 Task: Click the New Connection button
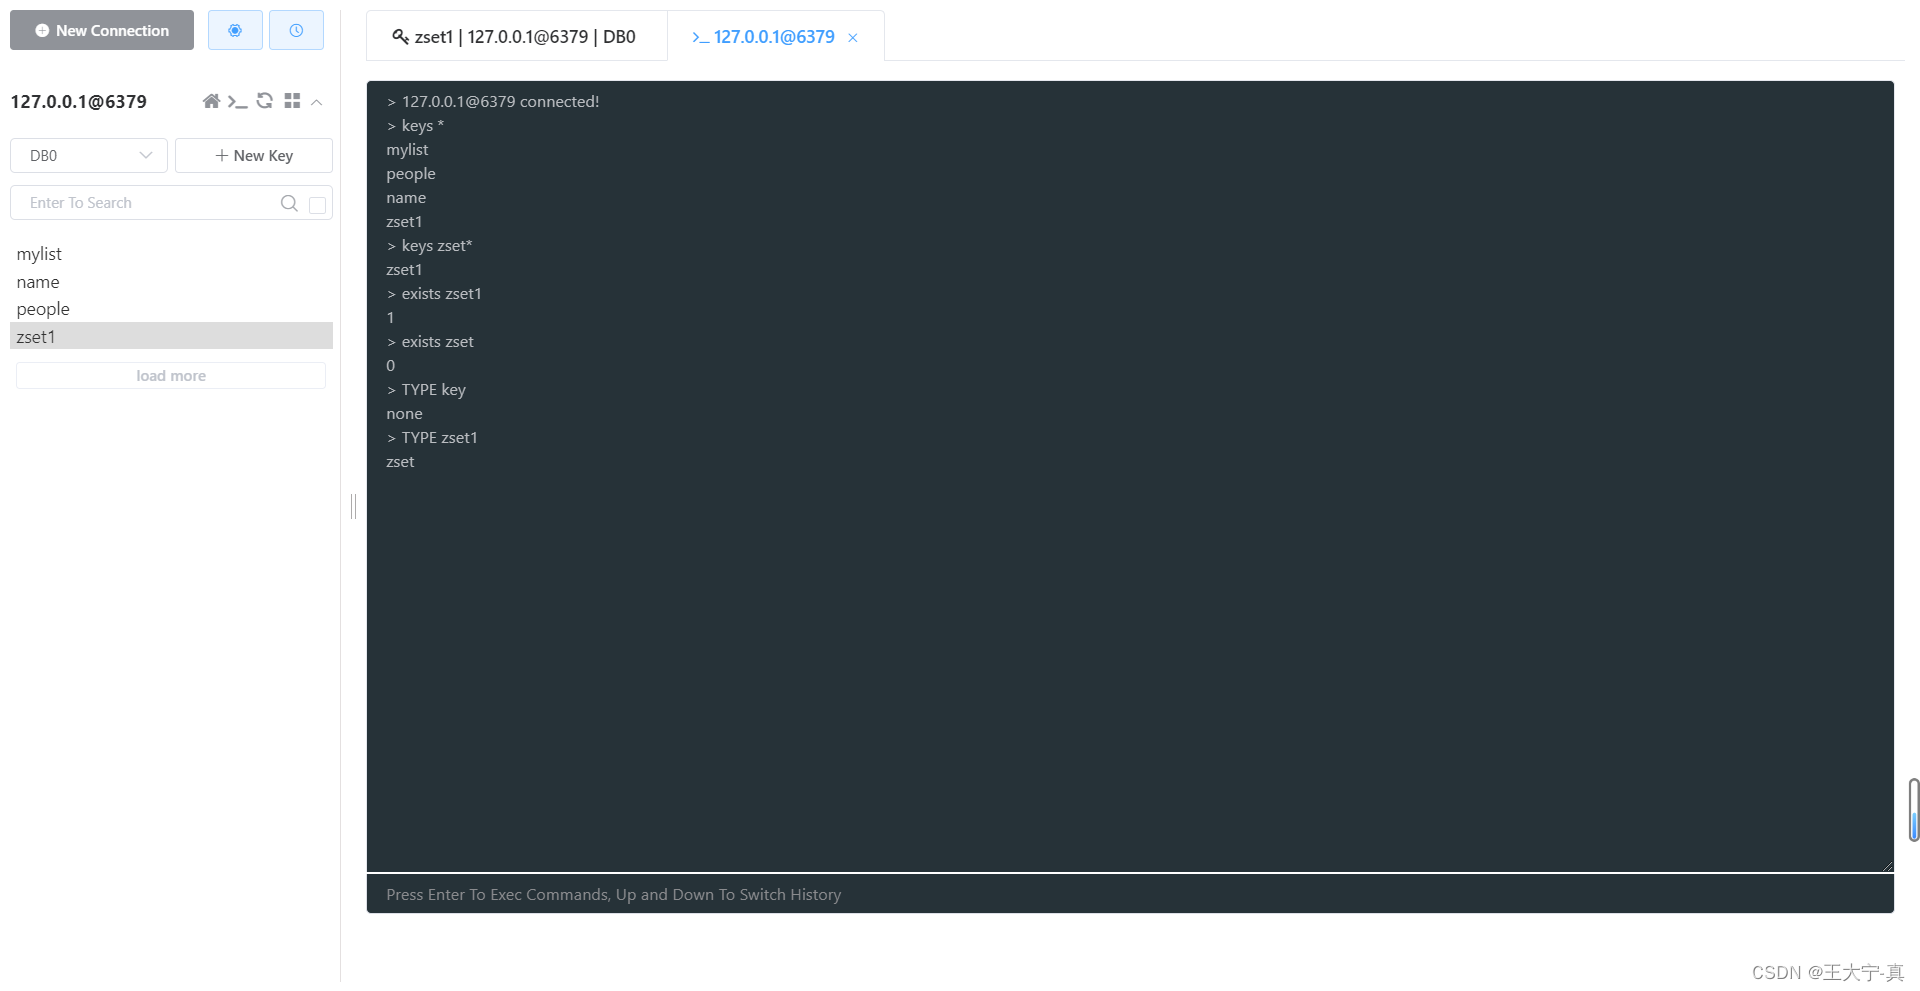point(102,30)
